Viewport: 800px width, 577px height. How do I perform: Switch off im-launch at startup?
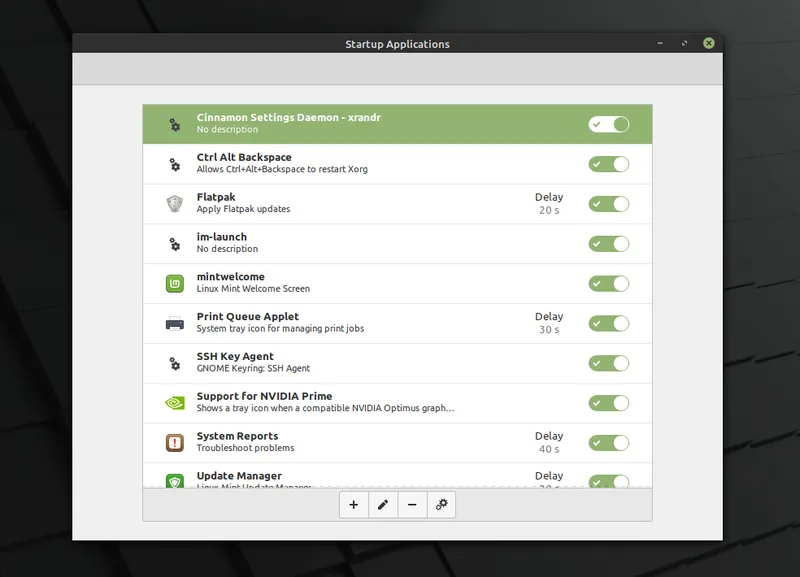[609, 243]
